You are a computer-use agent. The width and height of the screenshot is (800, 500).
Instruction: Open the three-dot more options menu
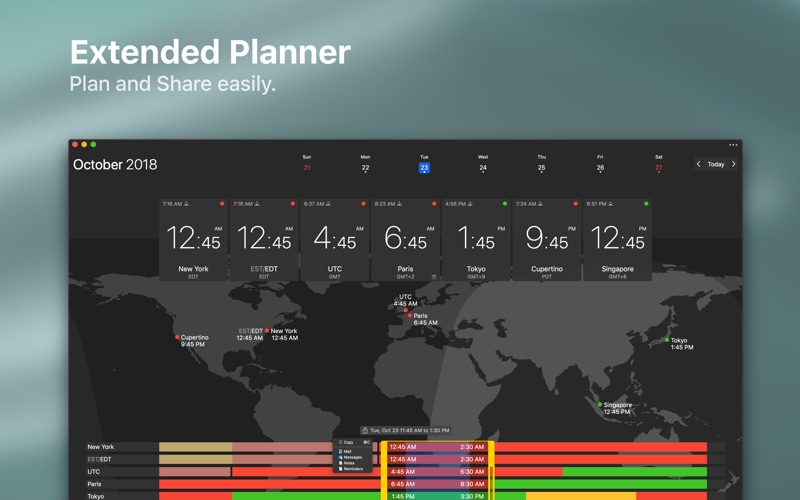point(733,145)
